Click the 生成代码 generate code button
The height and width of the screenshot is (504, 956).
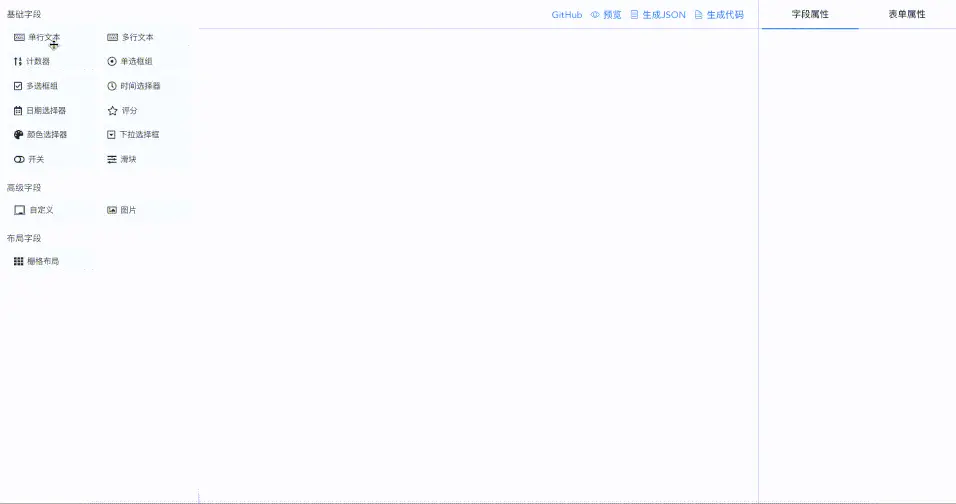pyautogui.click(x=719, y=15)
